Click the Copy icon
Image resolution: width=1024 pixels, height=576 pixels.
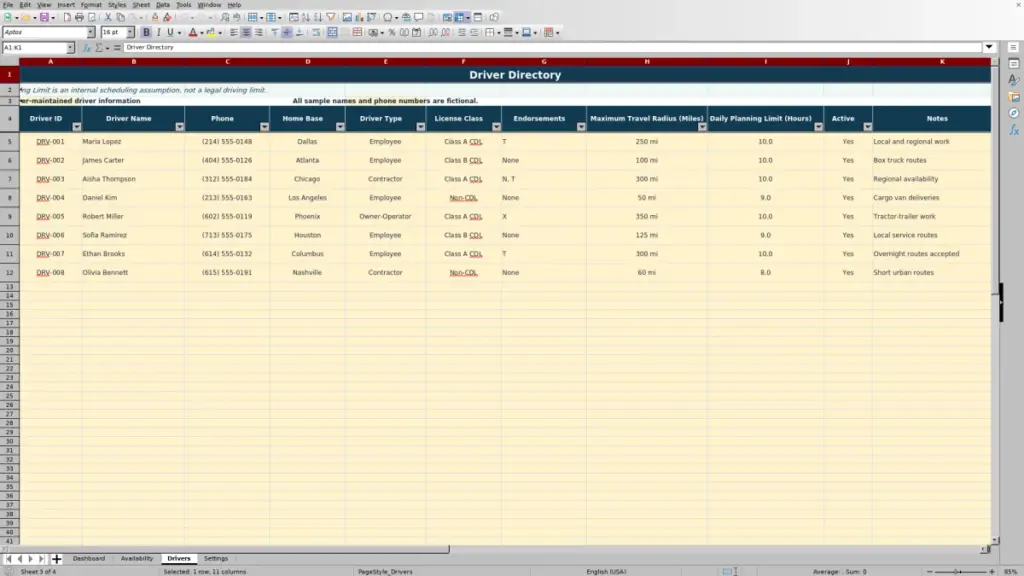click(120, 18)
